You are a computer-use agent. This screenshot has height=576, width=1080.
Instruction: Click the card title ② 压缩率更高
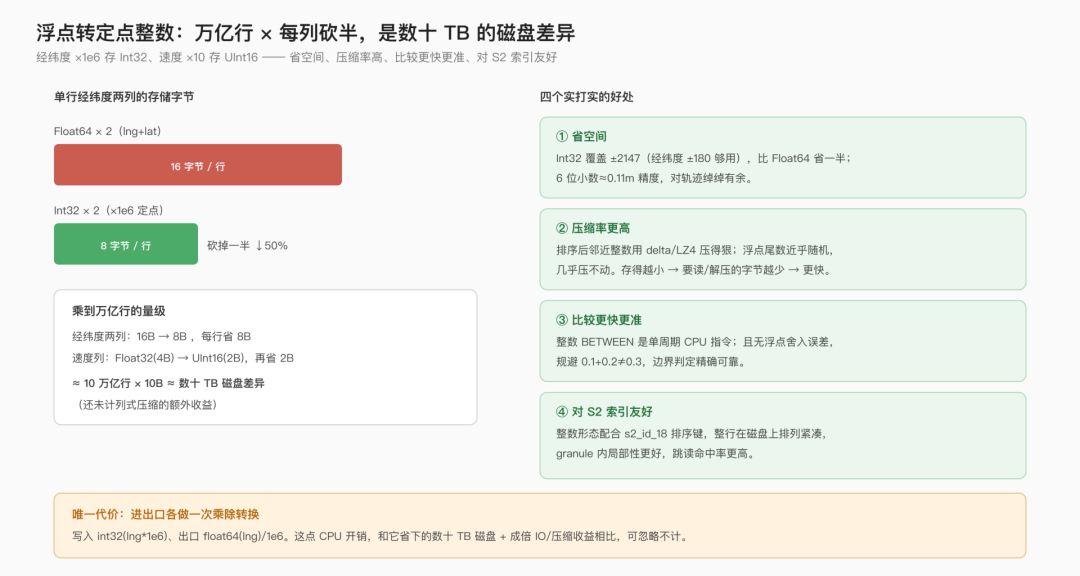coord(593,228)
